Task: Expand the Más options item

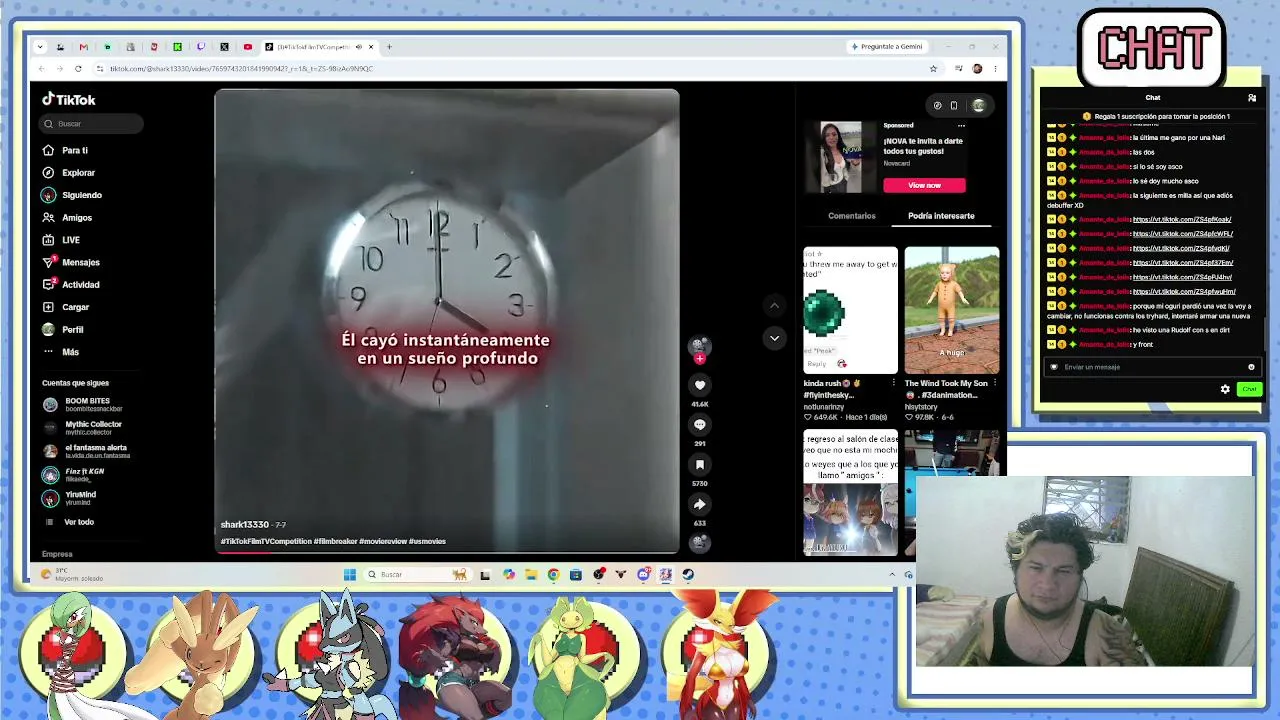Action: (x=61, y=352)
